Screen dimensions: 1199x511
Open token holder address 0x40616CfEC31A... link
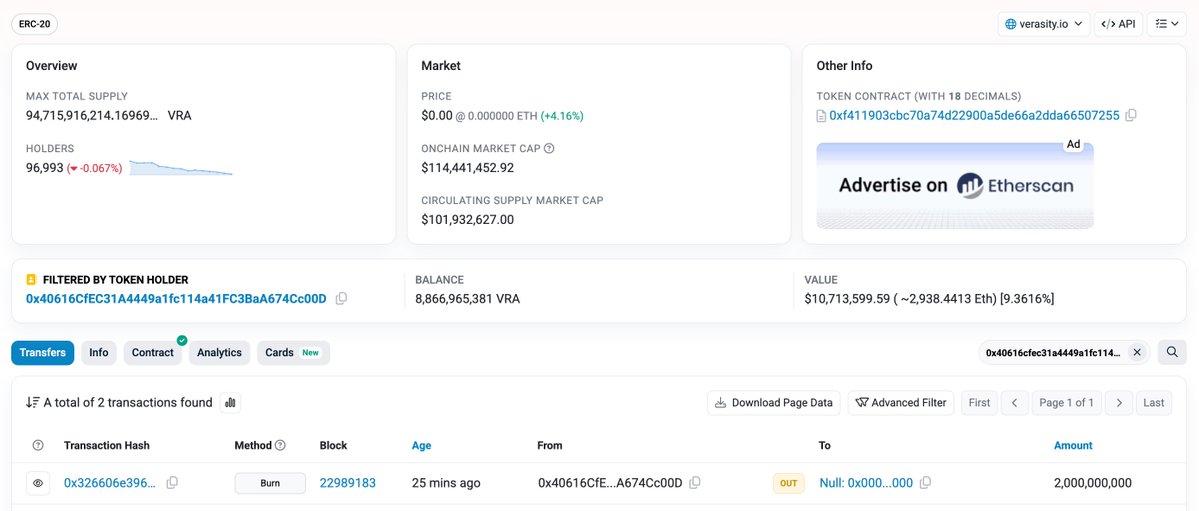tap(176, 298)
